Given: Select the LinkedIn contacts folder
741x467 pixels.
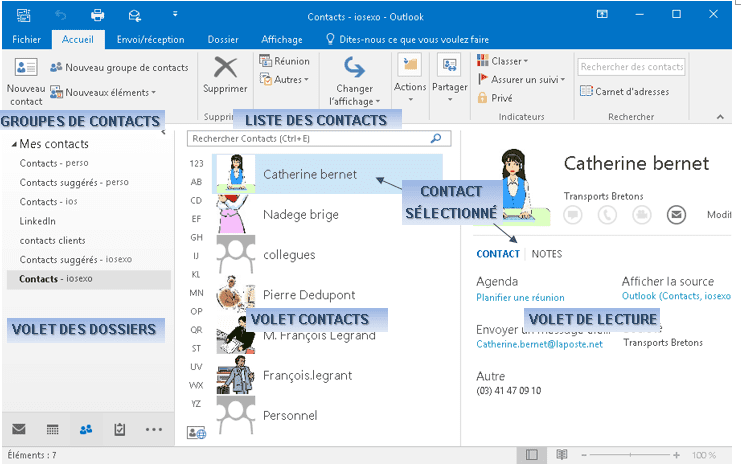Looking at the screenshot, I should click(x=37, y=221).
